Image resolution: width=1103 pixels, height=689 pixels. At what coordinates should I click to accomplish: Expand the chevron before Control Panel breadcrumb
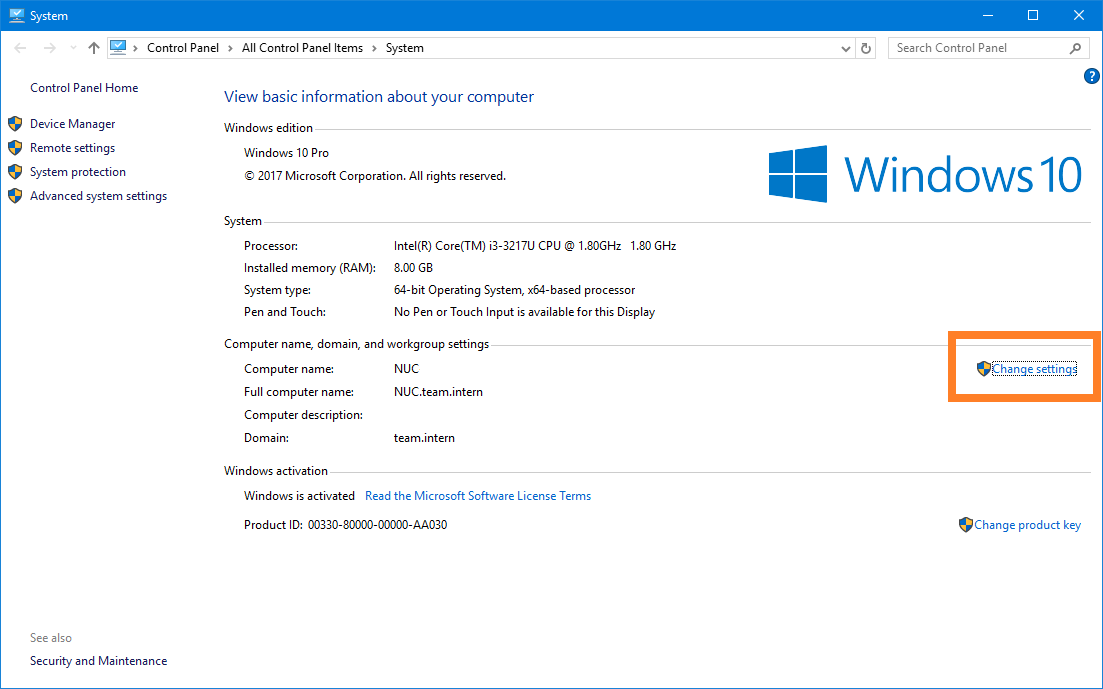(135, 48)
